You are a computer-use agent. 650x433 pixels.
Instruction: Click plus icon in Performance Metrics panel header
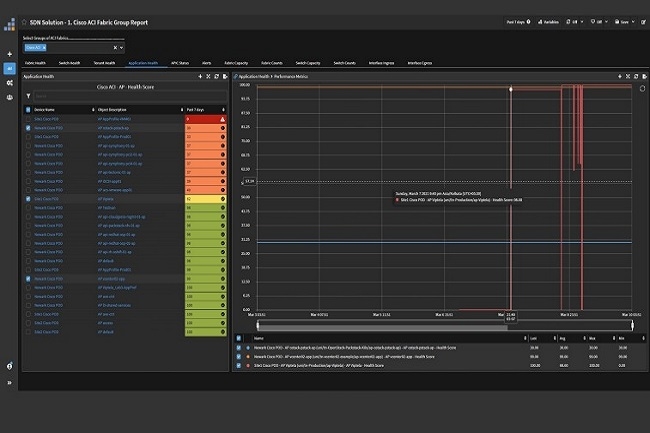click(x=620, y=77)
